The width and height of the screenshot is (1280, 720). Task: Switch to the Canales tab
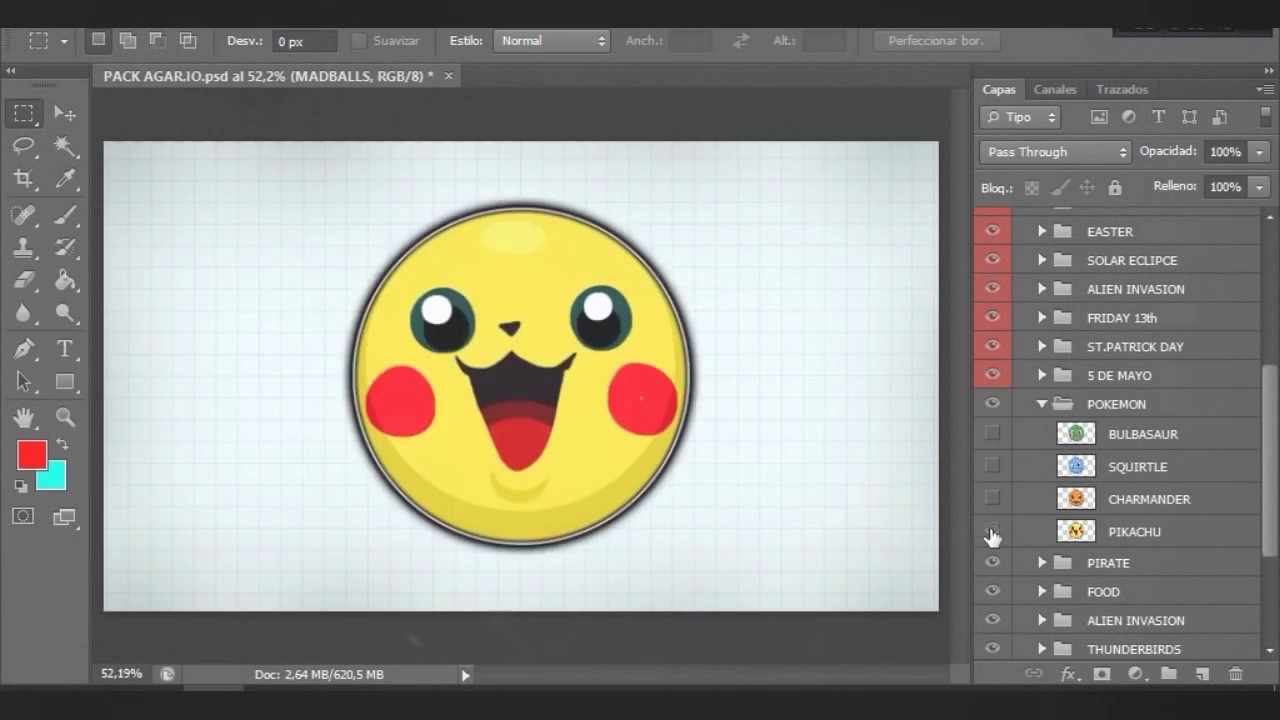pyautogui.click(x=1055, y=89)
